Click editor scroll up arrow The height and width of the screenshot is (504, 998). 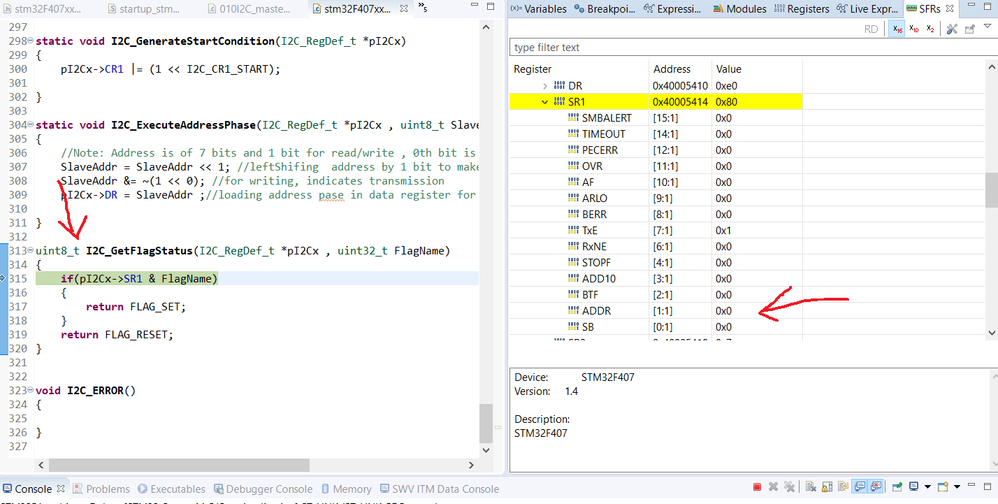tap(486, 27)
